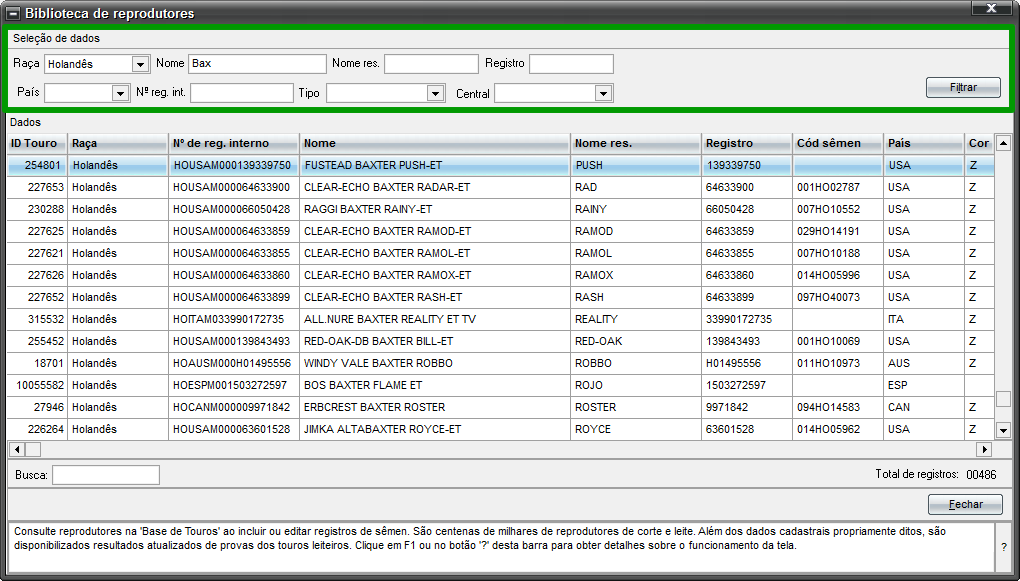Click the Nome res. column header

tap(636, 143)
